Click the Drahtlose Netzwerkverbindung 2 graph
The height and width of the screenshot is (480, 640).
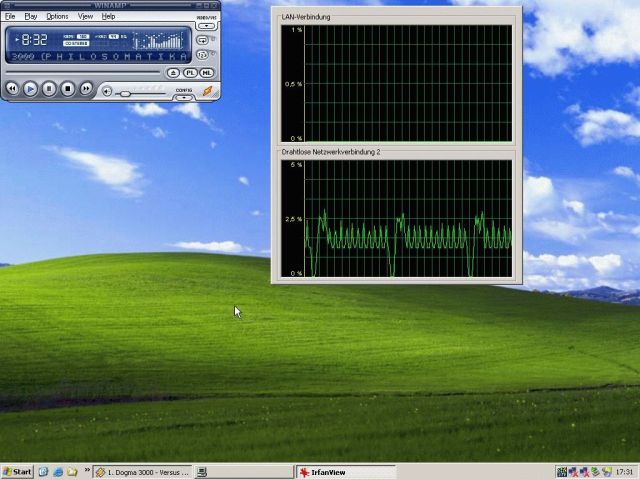(x=396, y=219)
